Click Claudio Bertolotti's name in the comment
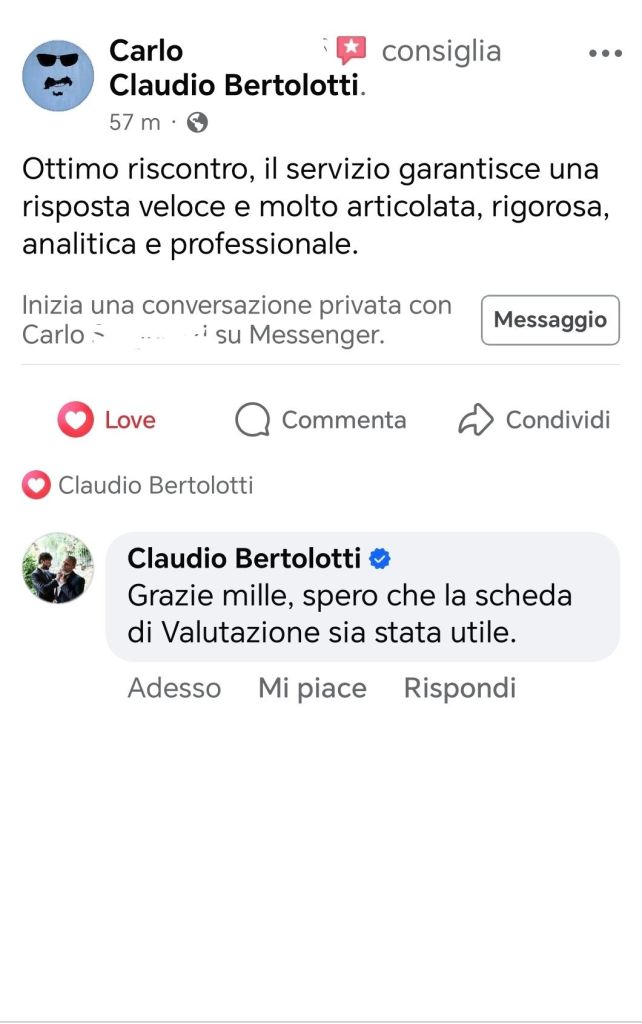 click(x=244, y=558)
